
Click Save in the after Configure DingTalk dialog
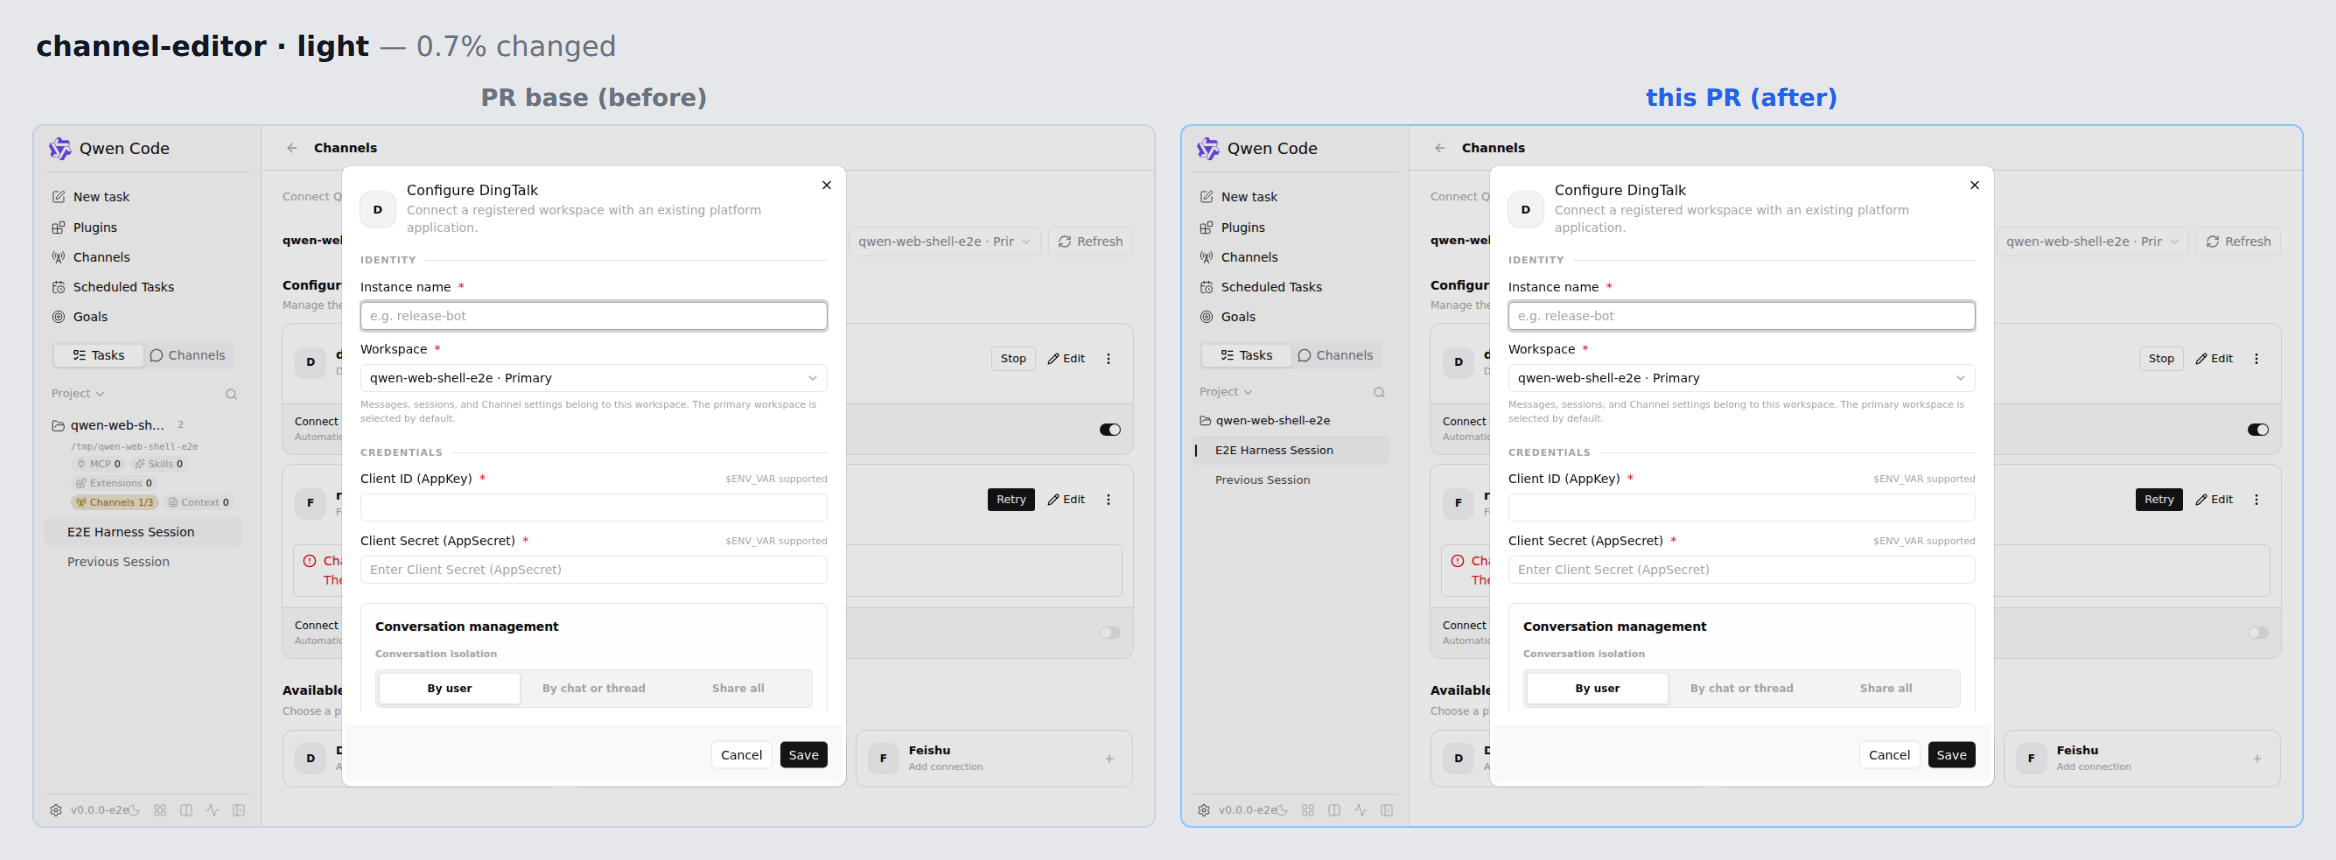coord(1951,755)
